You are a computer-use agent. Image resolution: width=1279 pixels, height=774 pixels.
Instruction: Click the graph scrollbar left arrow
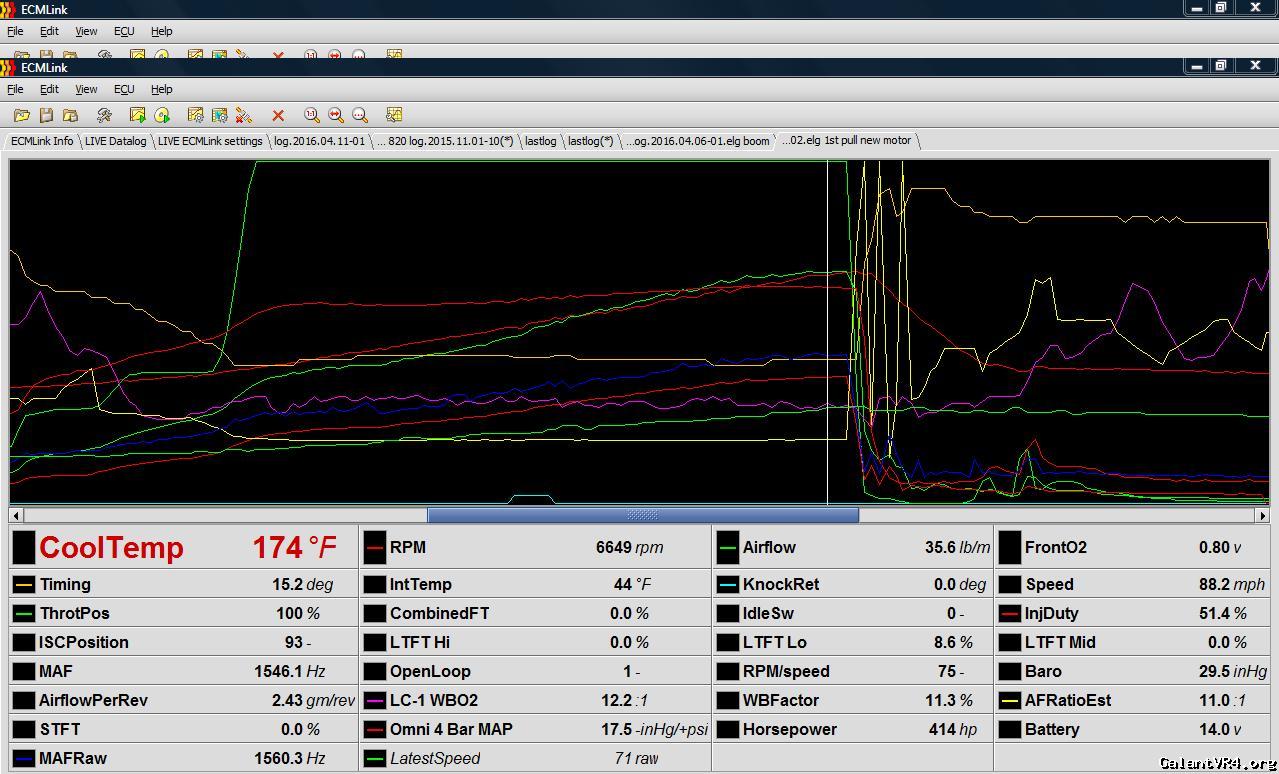click(x=17, y=515)
